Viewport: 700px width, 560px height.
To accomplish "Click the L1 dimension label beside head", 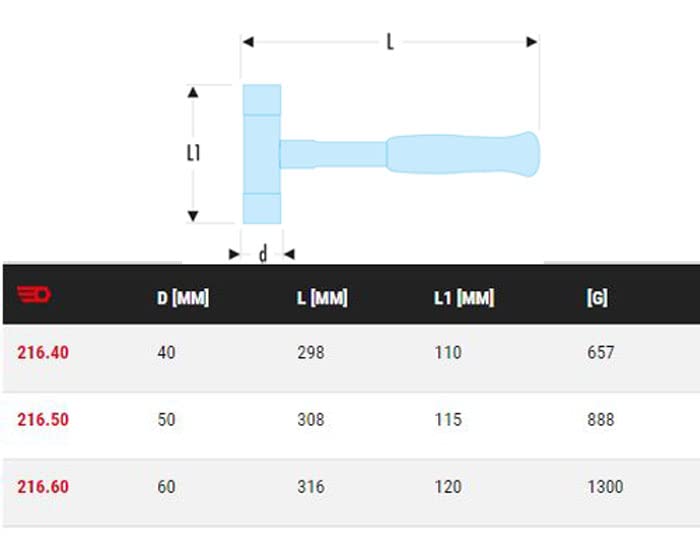I will point(194,153).
